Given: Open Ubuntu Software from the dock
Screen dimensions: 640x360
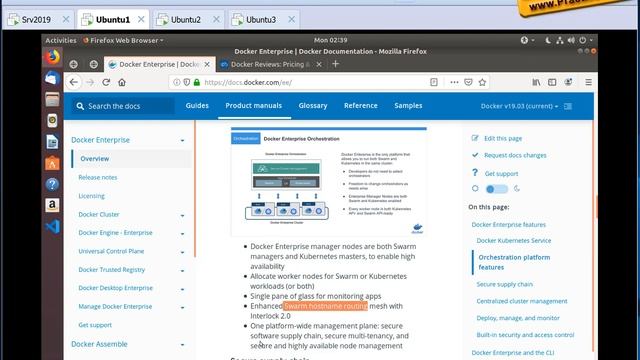Looking at the screenshot, I should [x=52, y=163].
